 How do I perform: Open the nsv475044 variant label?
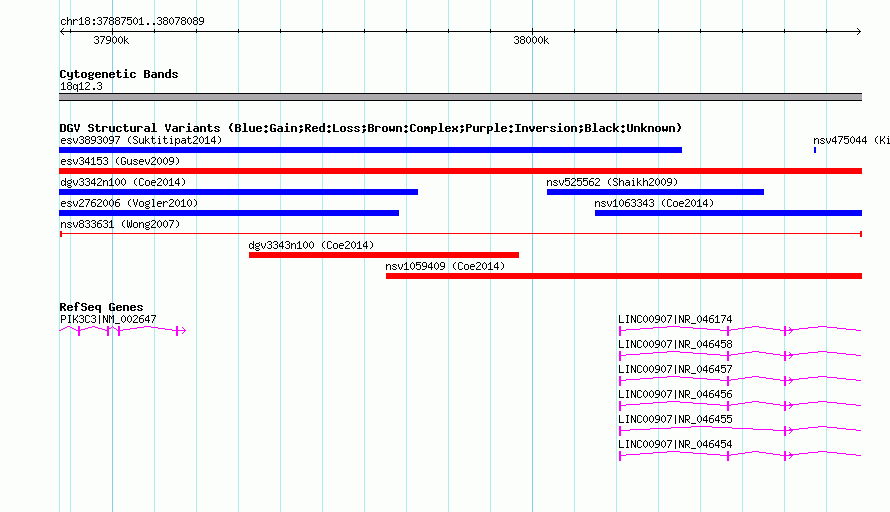[851, 140]
